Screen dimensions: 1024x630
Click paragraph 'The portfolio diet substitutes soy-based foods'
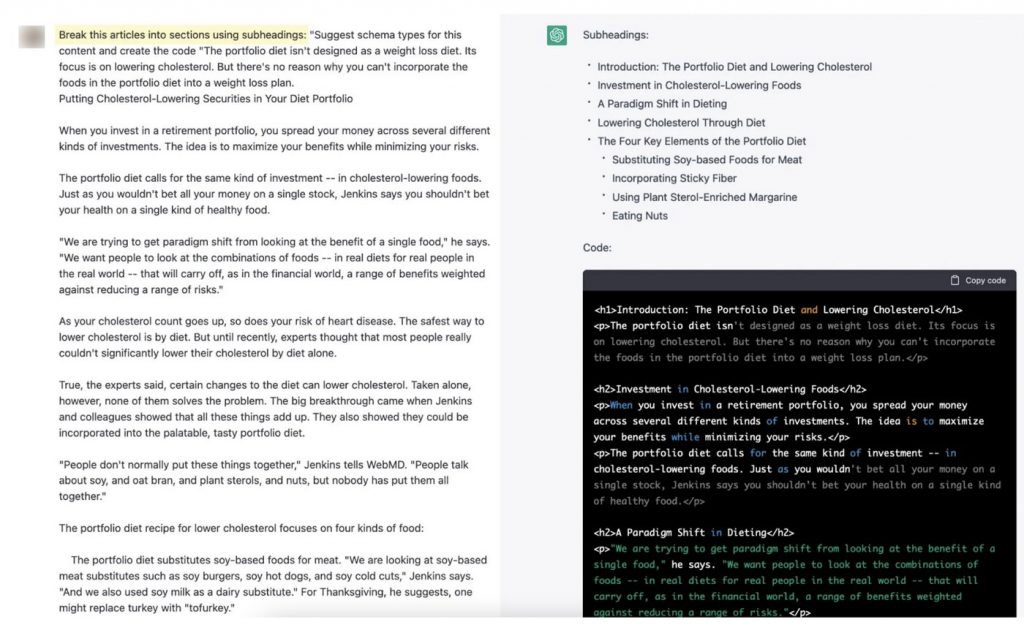(273, 584)
